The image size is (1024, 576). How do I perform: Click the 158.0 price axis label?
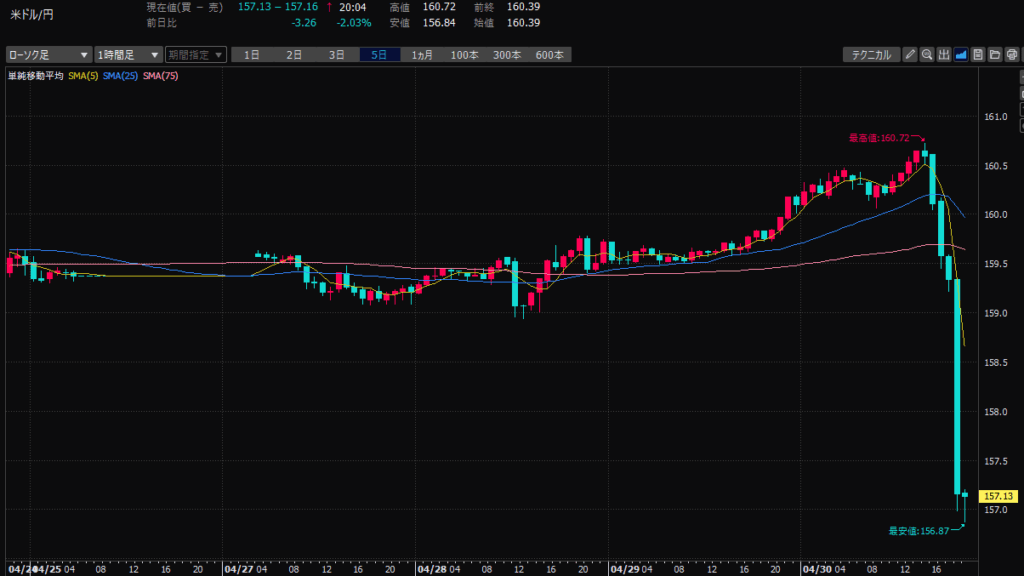click(x=996, y=412)
